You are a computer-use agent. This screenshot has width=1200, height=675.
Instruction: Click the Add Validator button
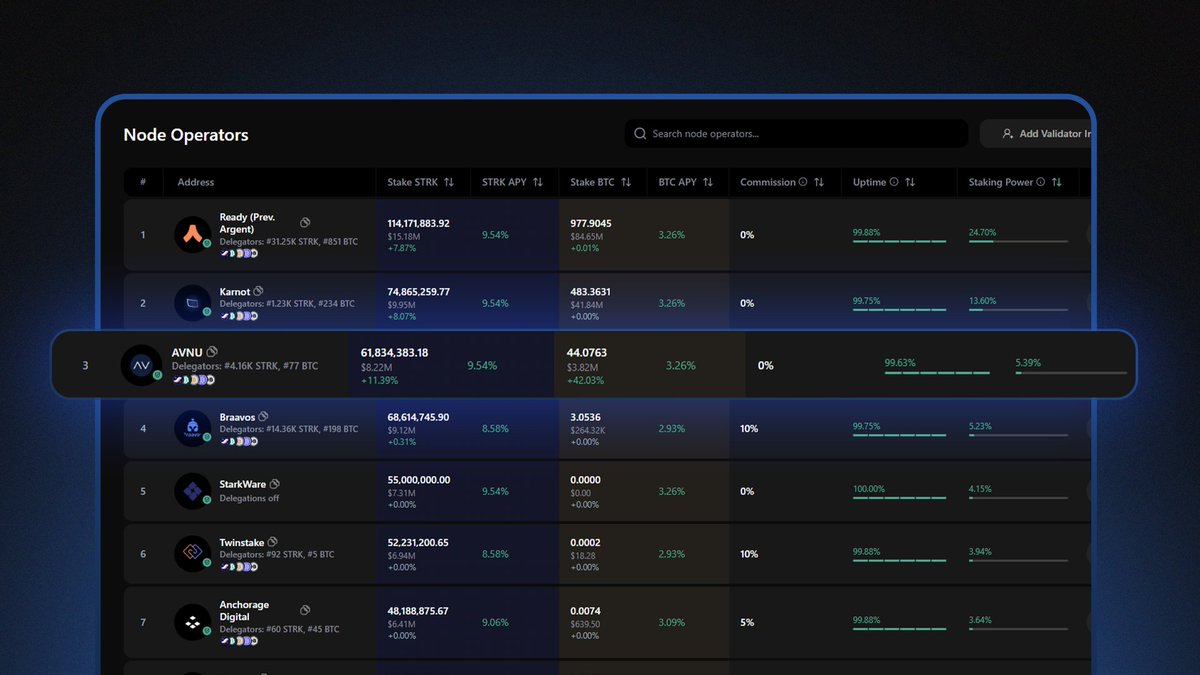(x=1038, y=134)
